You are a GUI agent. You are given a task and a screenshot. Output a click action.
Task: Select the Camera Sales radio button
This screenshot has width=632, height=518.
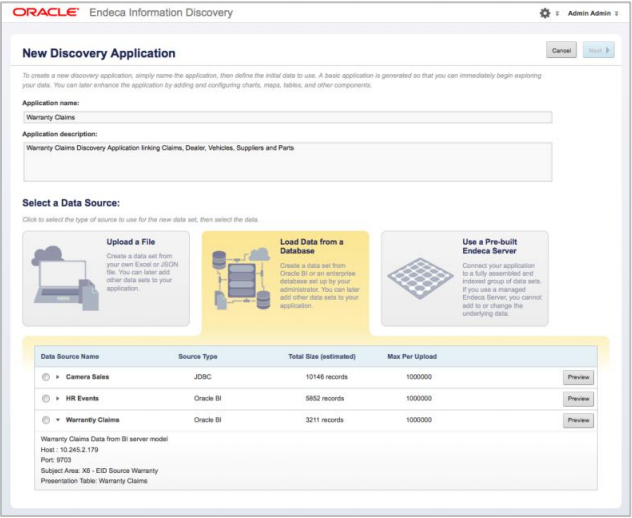coord(46,377)
